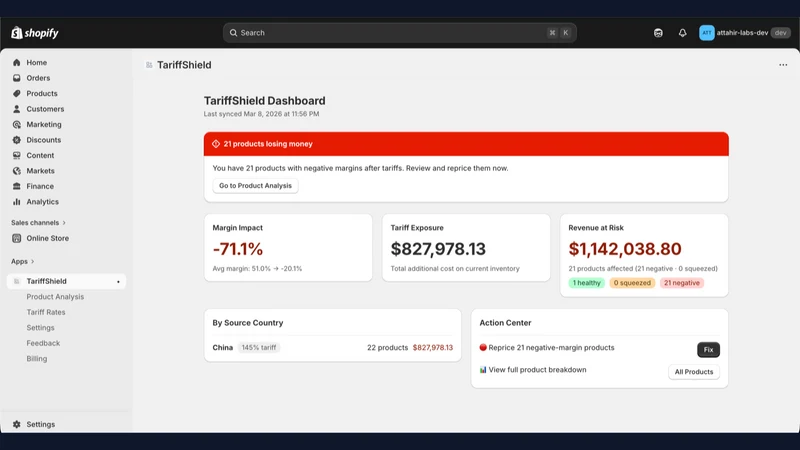Click the Shopify logo
Viewport: 800px width, 450px height.
(35, 33)
